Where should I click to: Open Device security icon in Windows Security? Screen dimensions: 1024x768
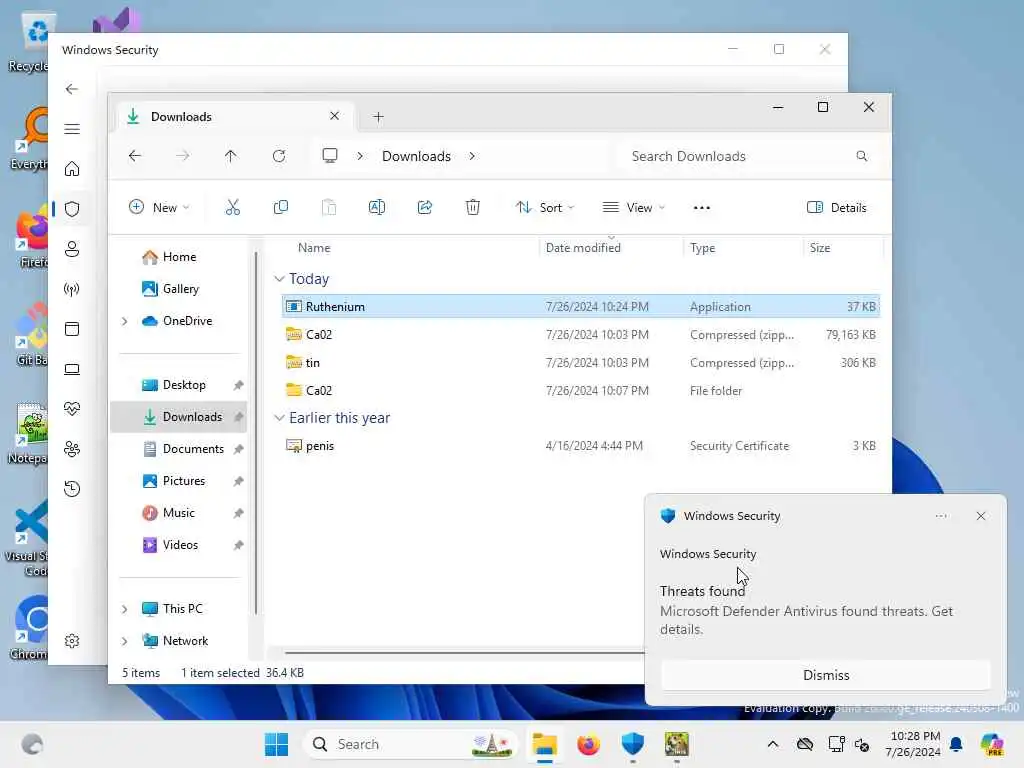tap(72, 369)
